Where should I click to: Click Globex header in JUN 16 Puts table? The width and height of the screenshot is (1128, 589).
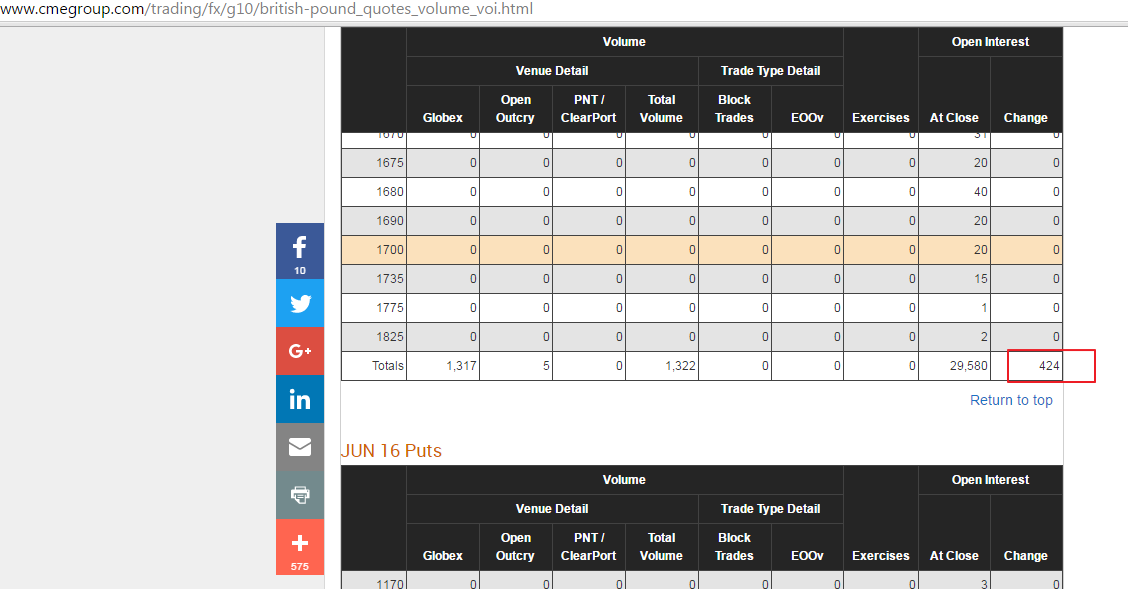pos(442,555)
